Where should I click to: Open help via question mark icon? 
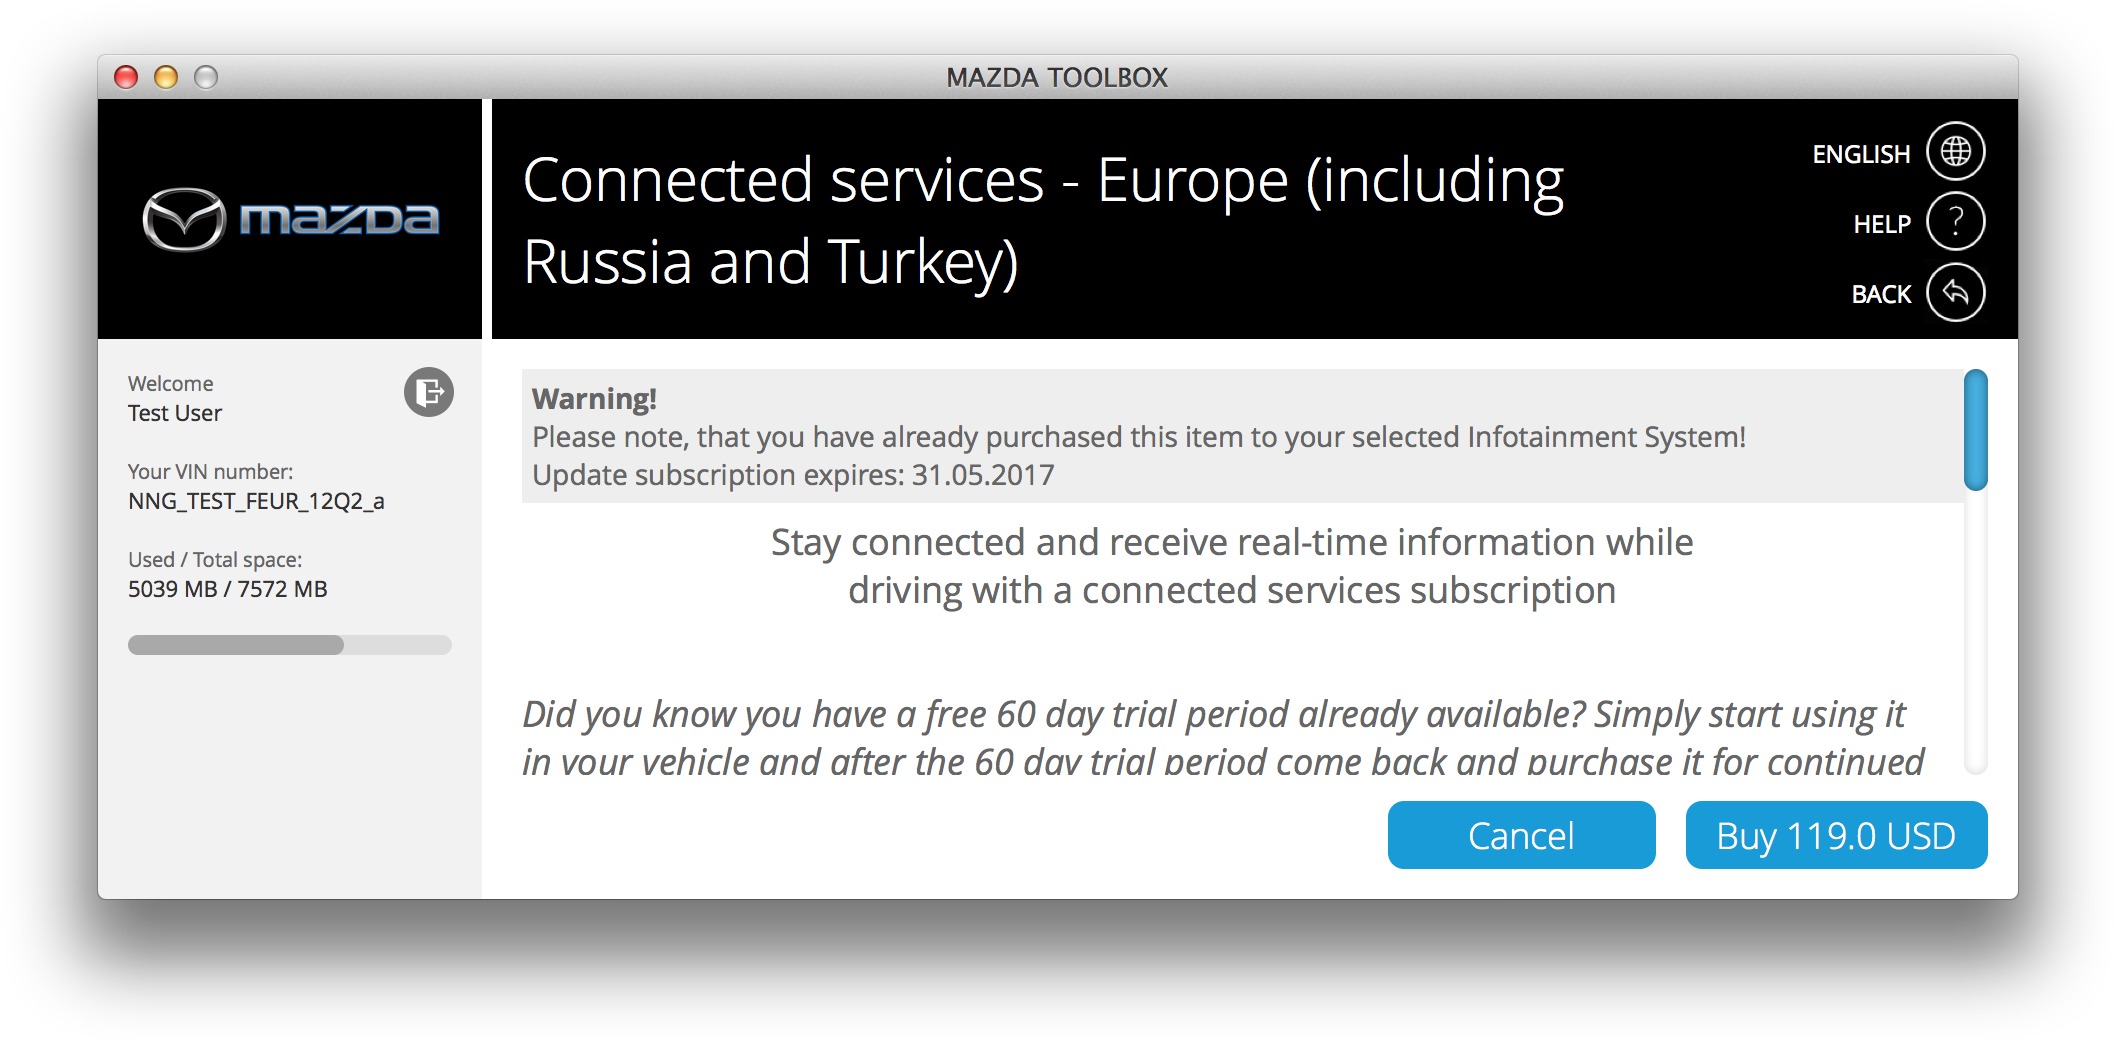1955,222
